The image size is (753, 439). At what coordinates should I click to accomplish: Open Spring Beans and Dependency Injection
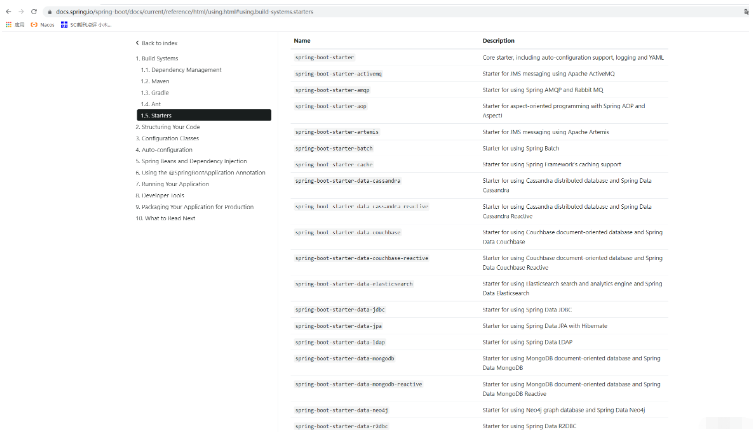click(x=191, y=161)
